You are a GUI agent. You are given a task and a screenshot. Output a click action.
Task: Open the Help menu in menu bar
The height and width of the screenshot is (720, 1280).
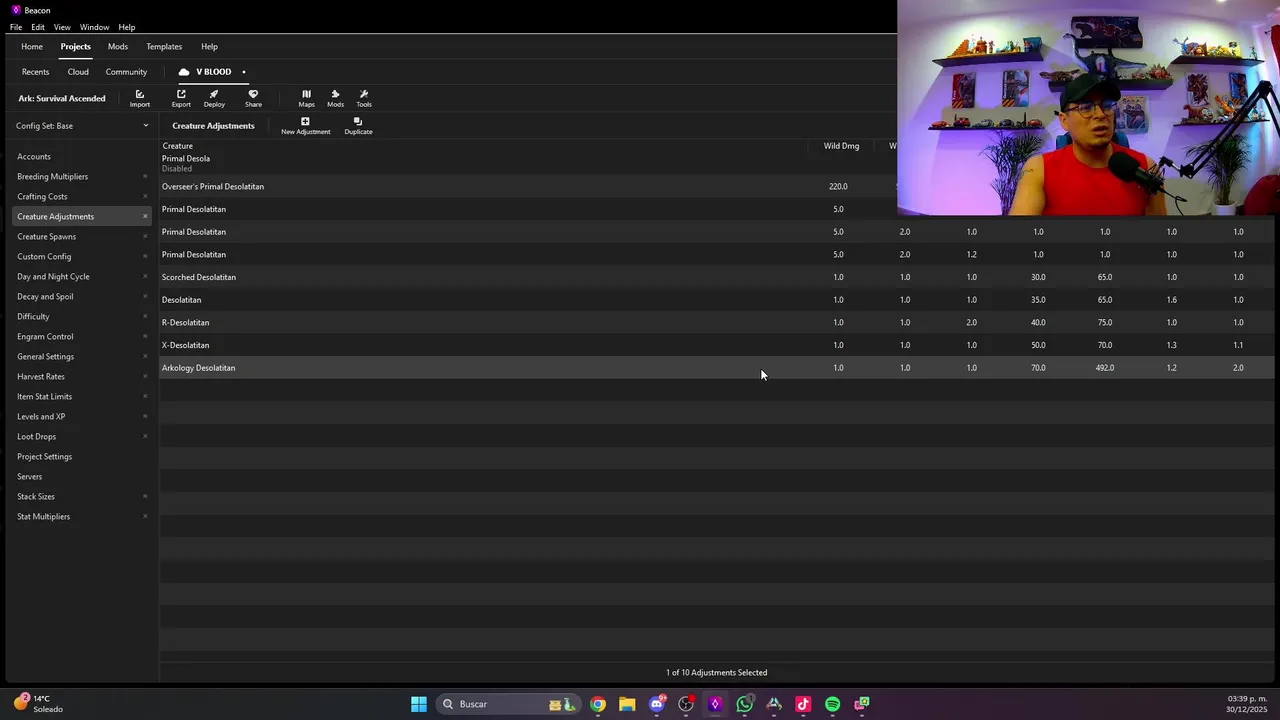click(127, 27)
